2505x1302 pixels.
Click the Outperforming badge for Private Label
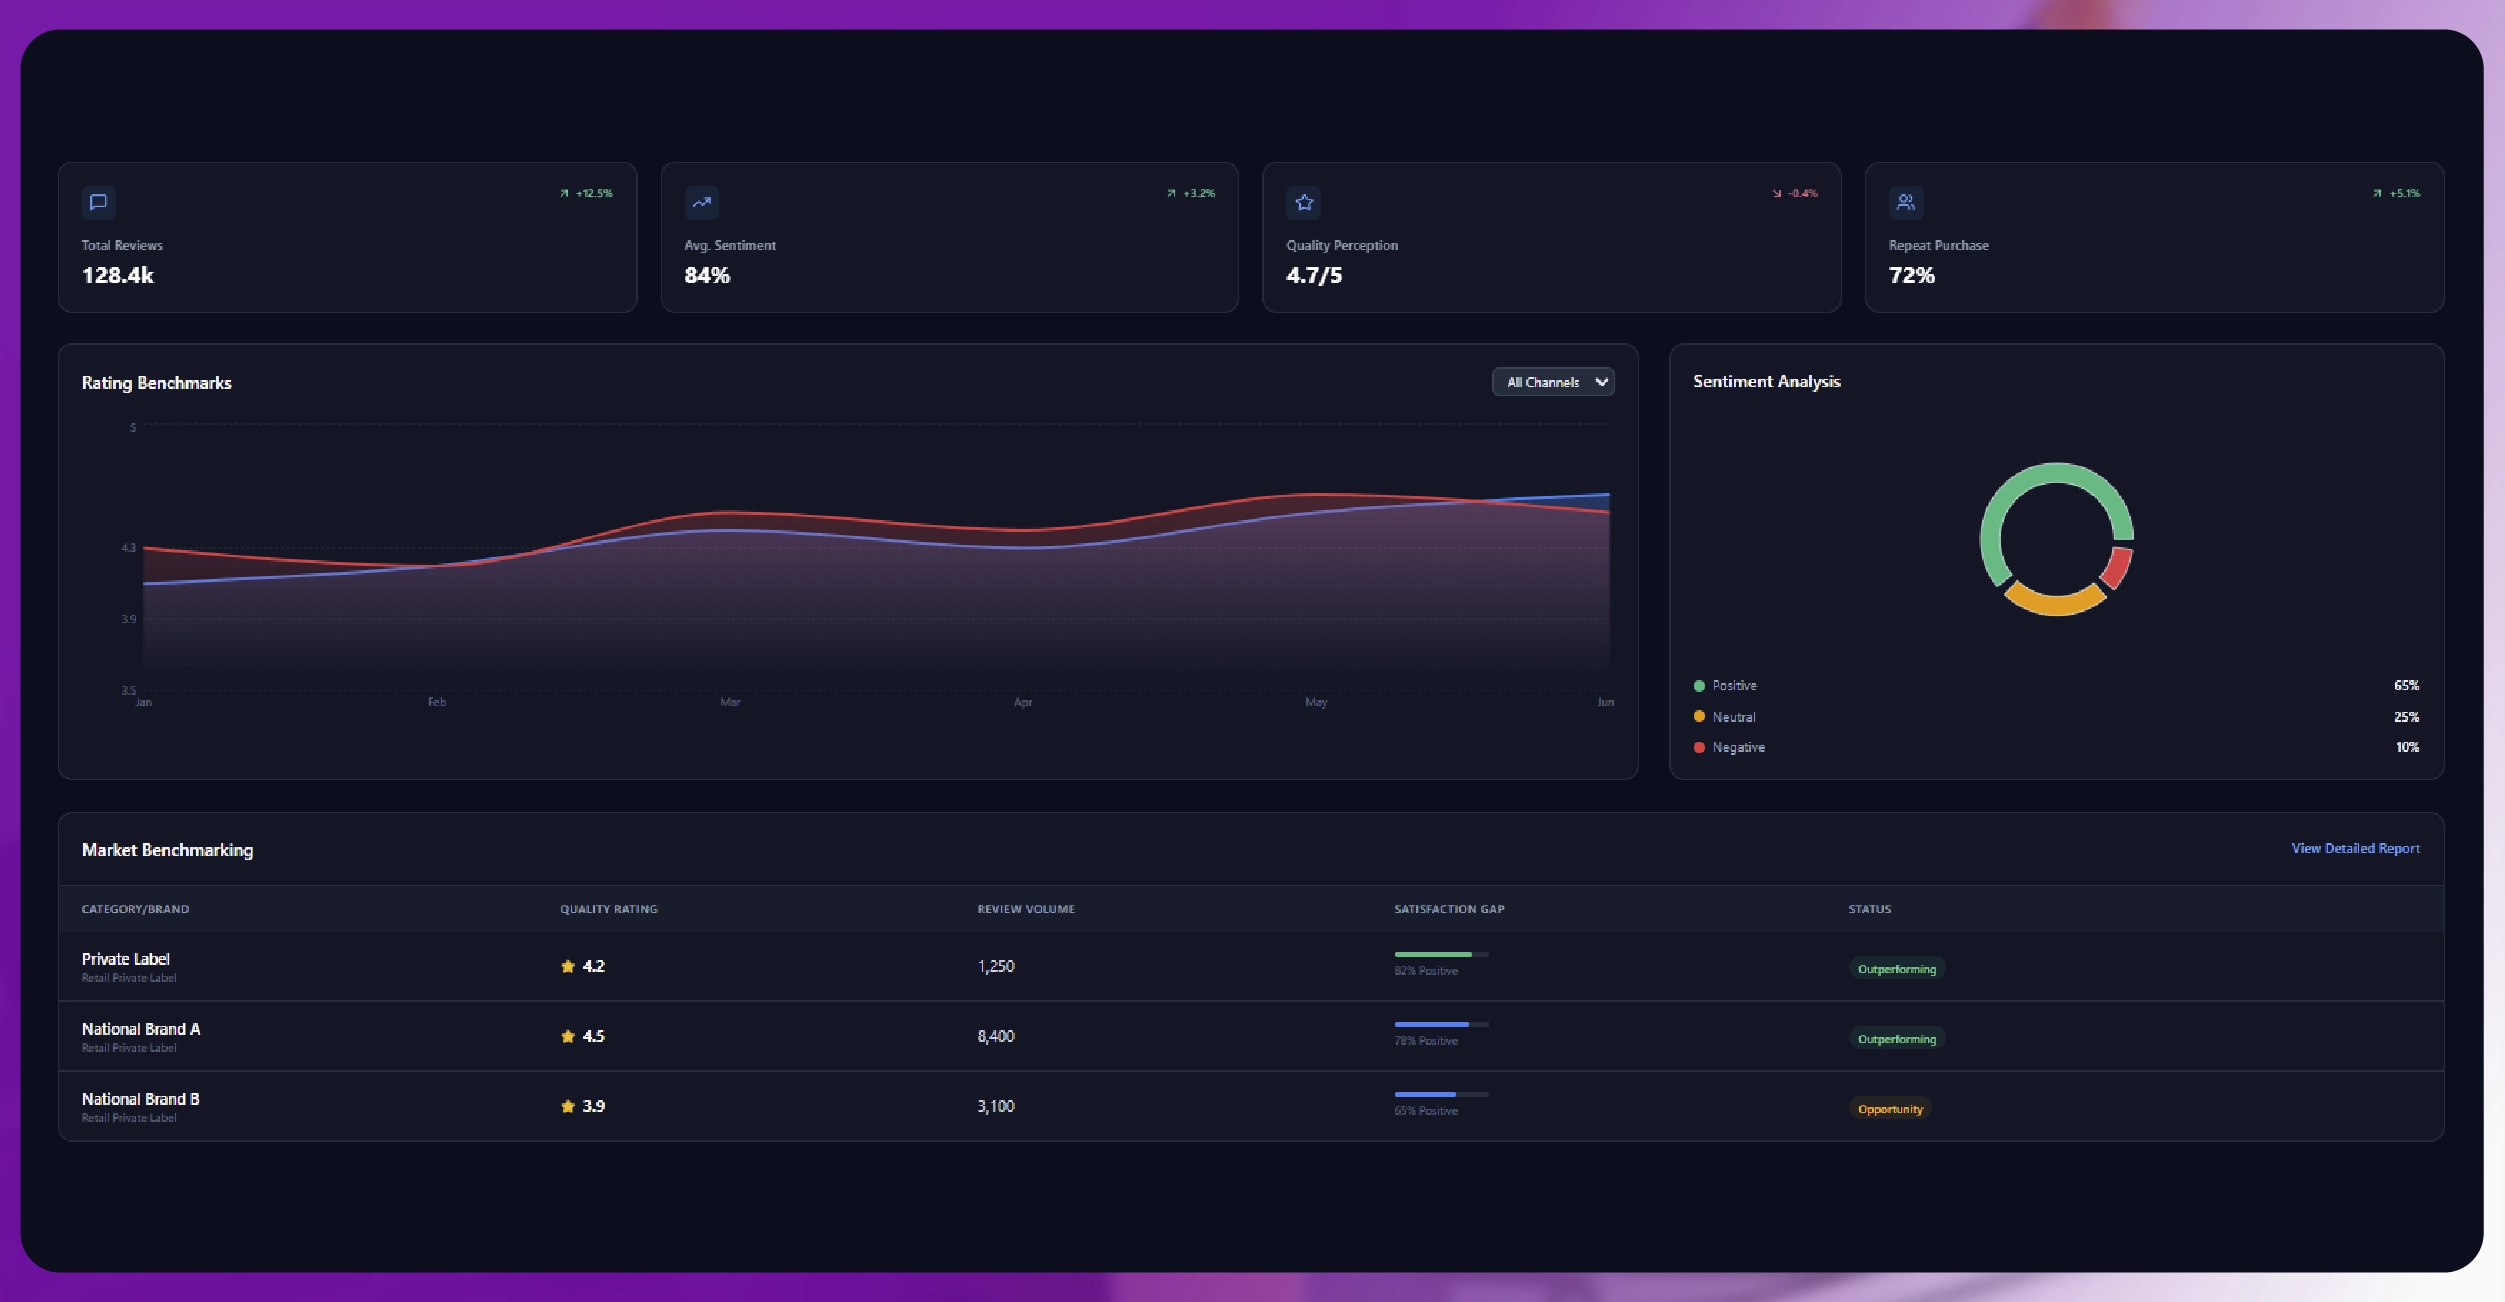point(1895,969)
